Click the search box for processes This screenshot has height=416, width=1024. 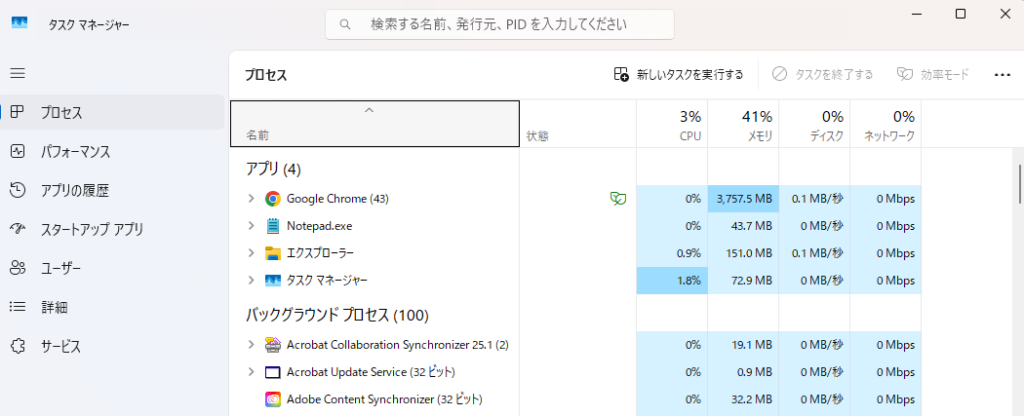(x=500, y=24)
